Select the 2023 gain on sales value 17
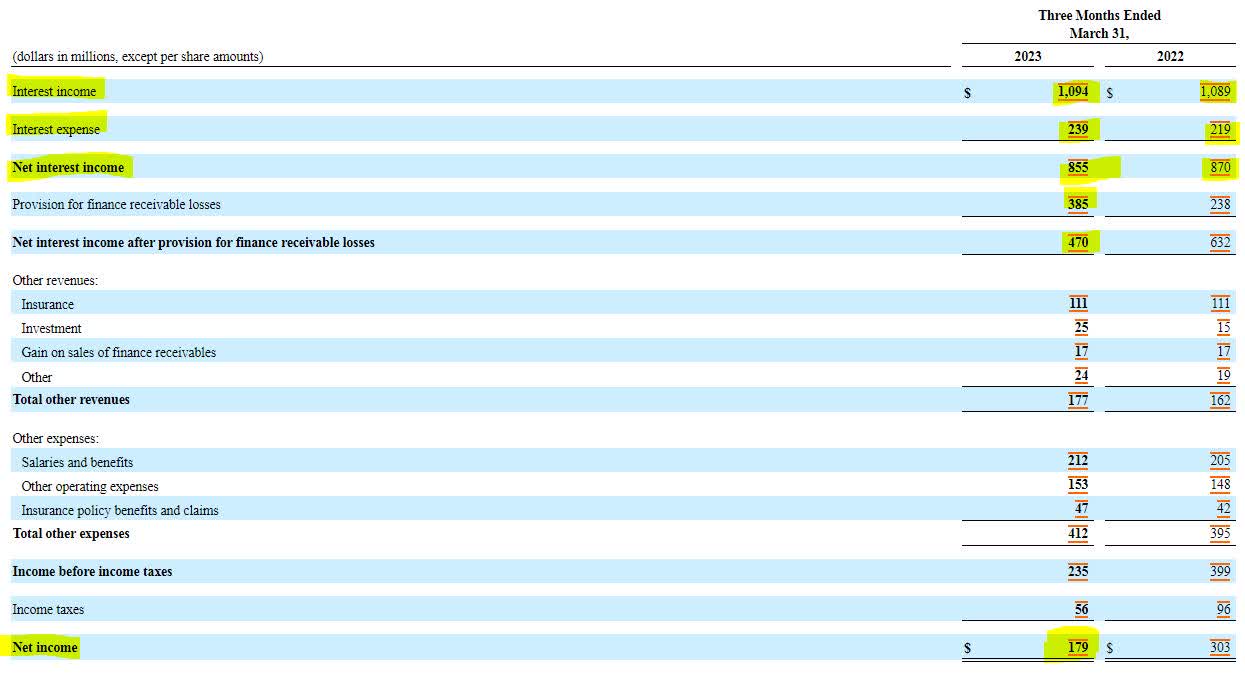 pyautogui.click(x=1082, y=351)
